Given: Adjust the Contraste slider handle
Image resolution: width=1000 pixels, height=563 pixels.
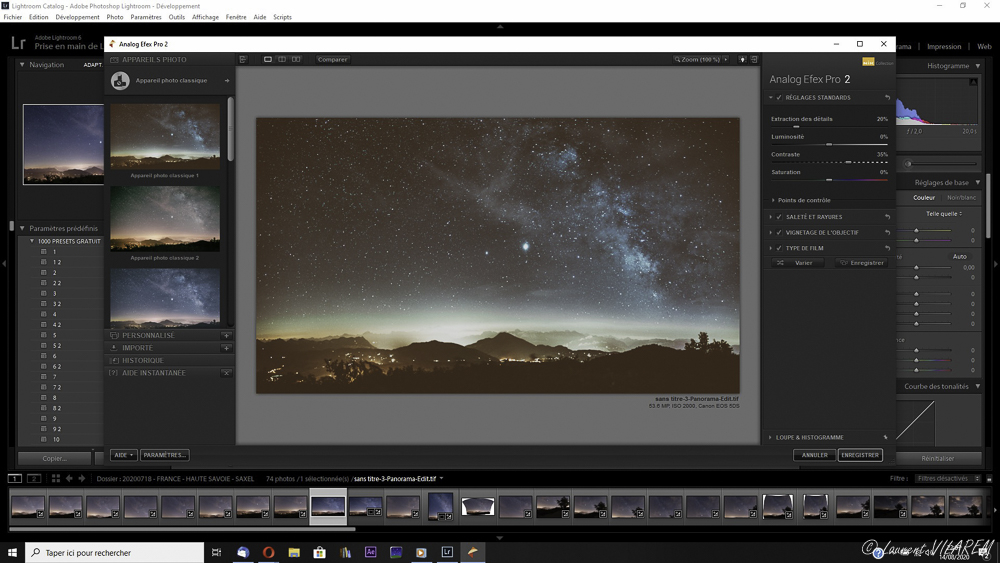Looking at the screenshot, I should [848, 162].
